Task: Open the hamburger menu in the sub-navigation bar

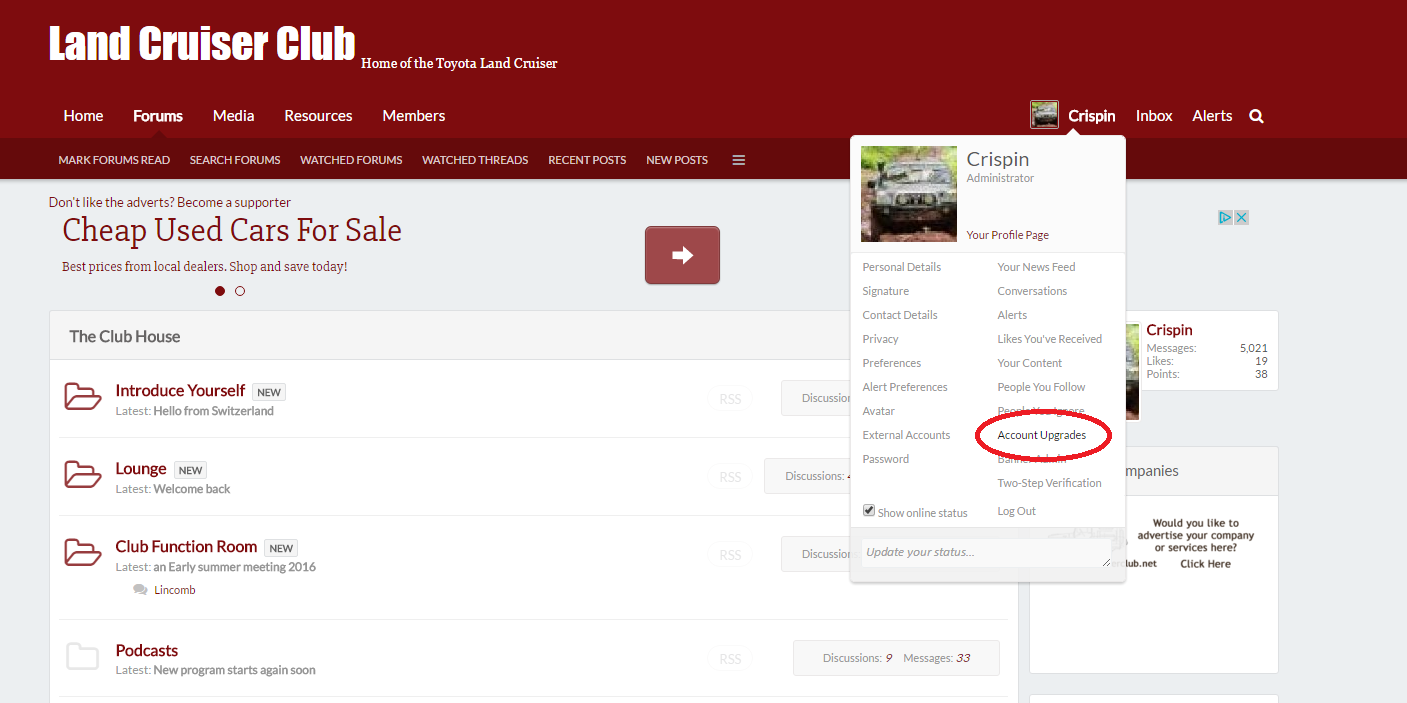Action: (x=739, y=160)
